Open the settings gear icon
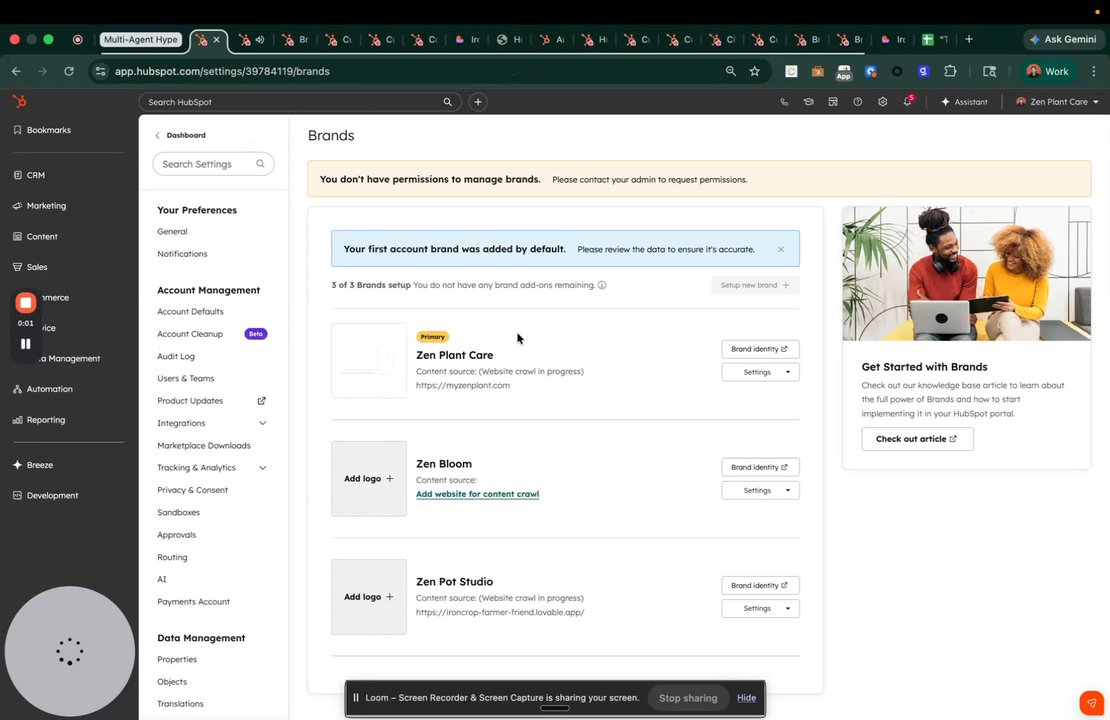Viewport: 1110px width, 720px height. pyautogui.click(x=882, y=102)
